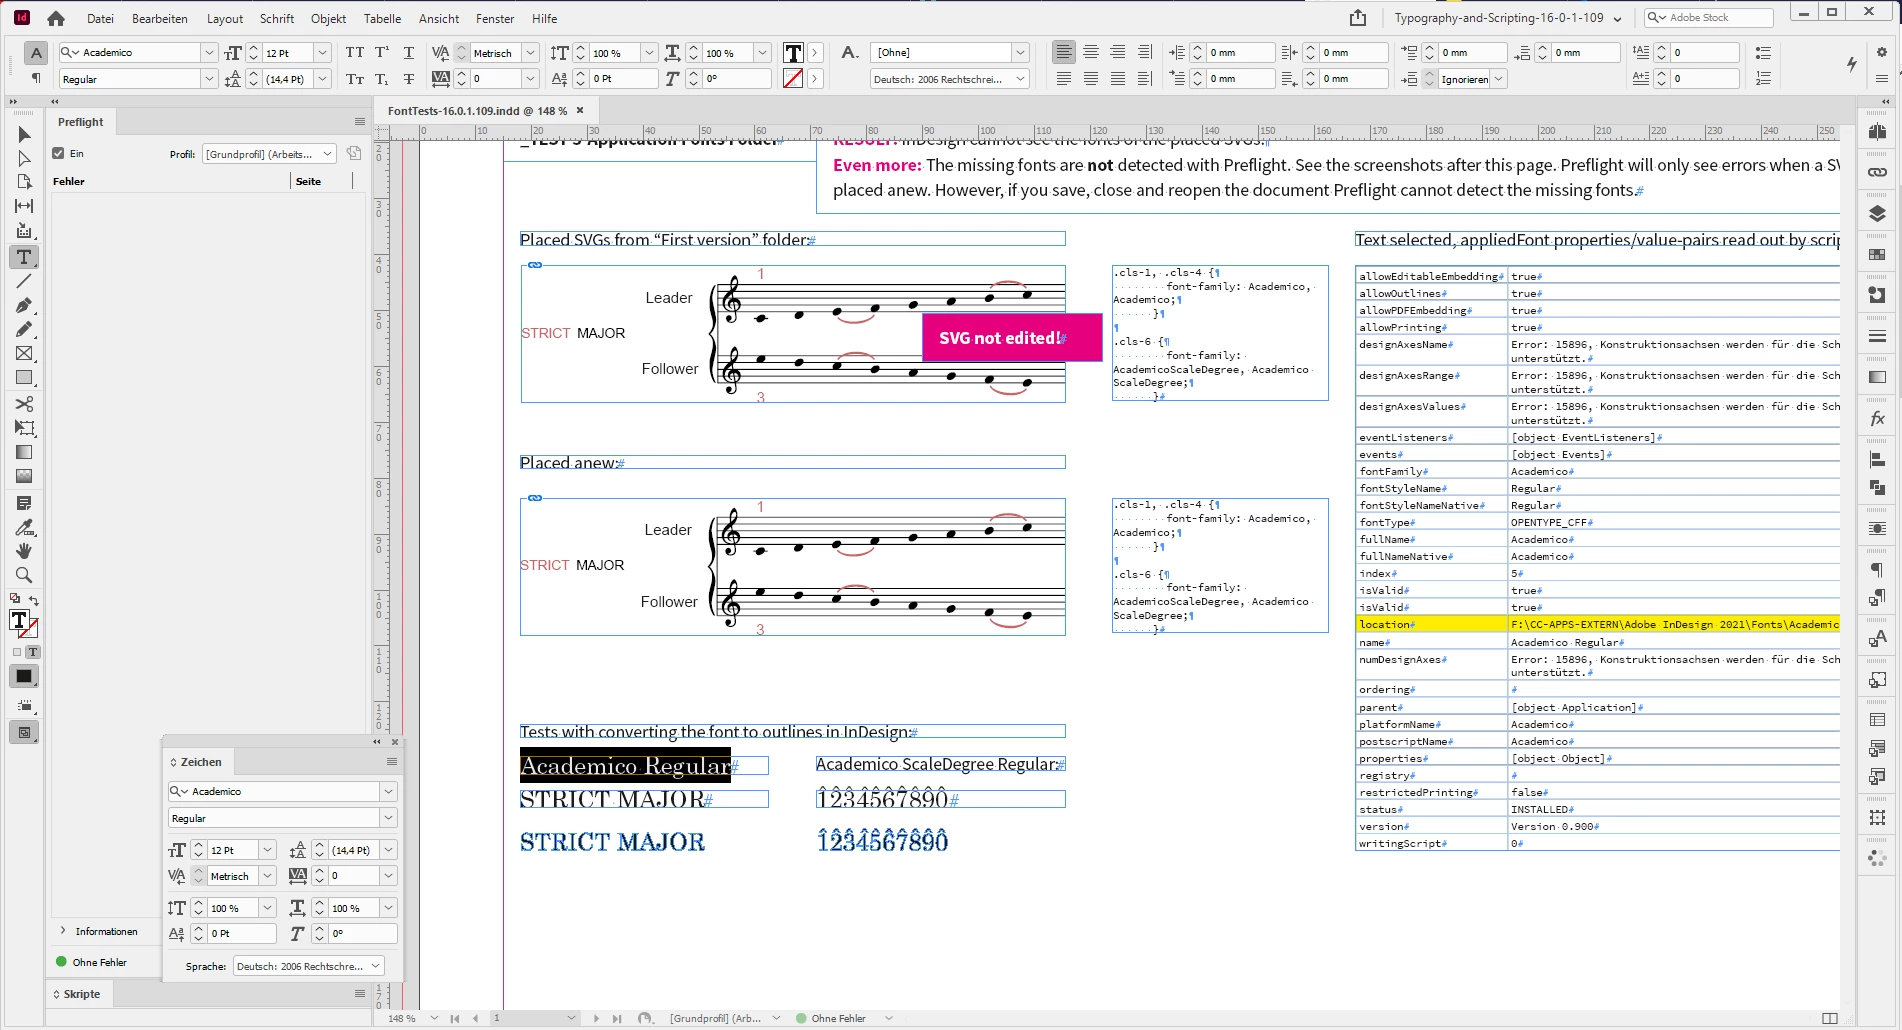Open the Effects (fx) panel icon
This screenshot has height=1030, width=1902.
click(x=1877, y=419)
